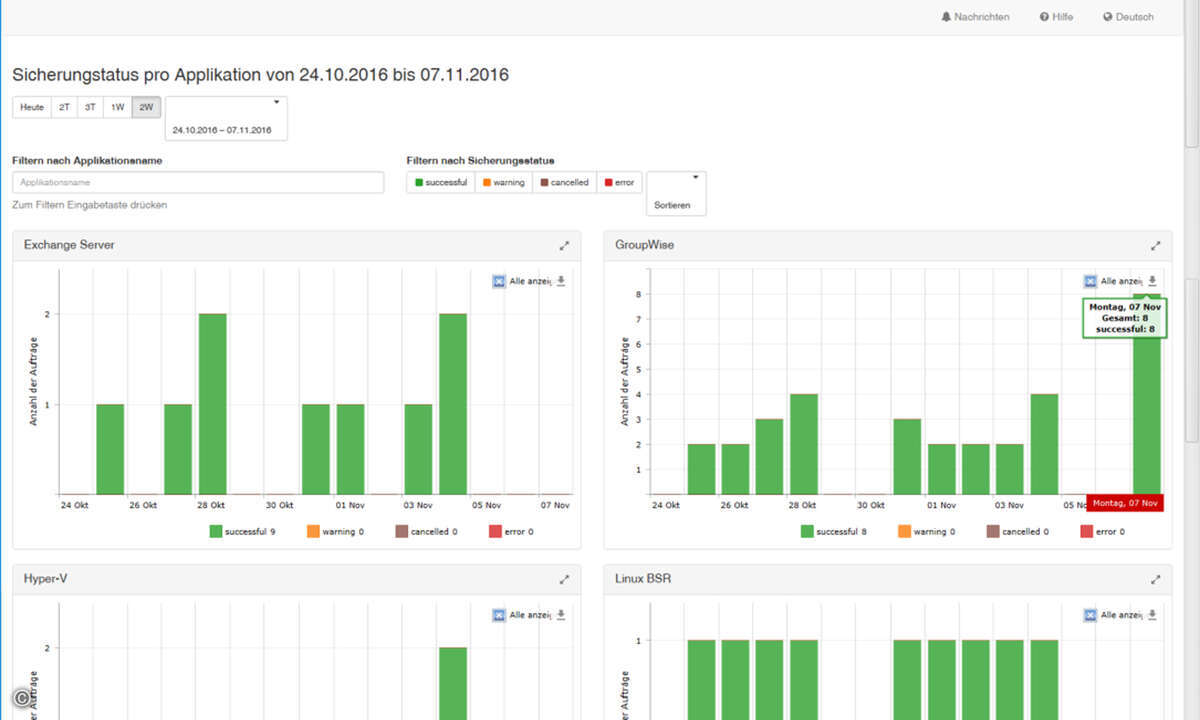
Task: Select the '3T' time range
Action: pyautogui.click(x=91, y=107)
